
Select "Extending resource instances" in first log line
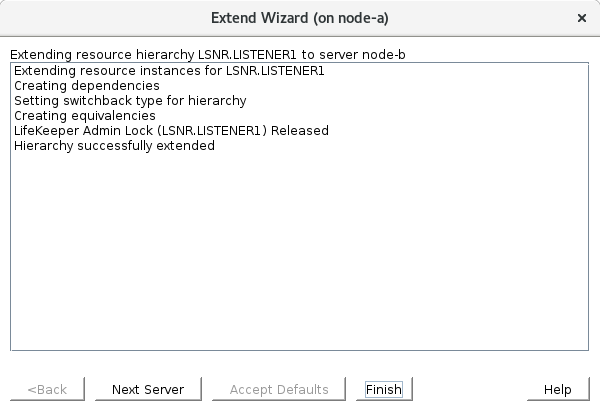tap(96, 71)
